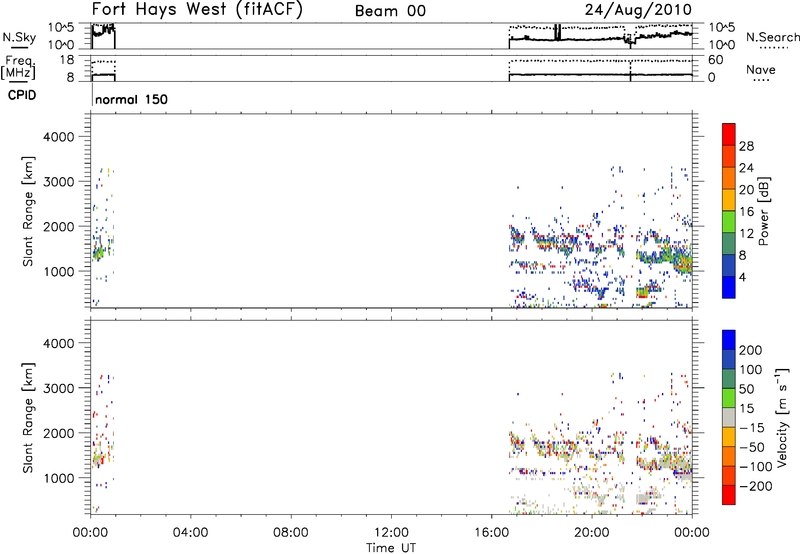Click the '16:00' time axis label

click(491, 533)
